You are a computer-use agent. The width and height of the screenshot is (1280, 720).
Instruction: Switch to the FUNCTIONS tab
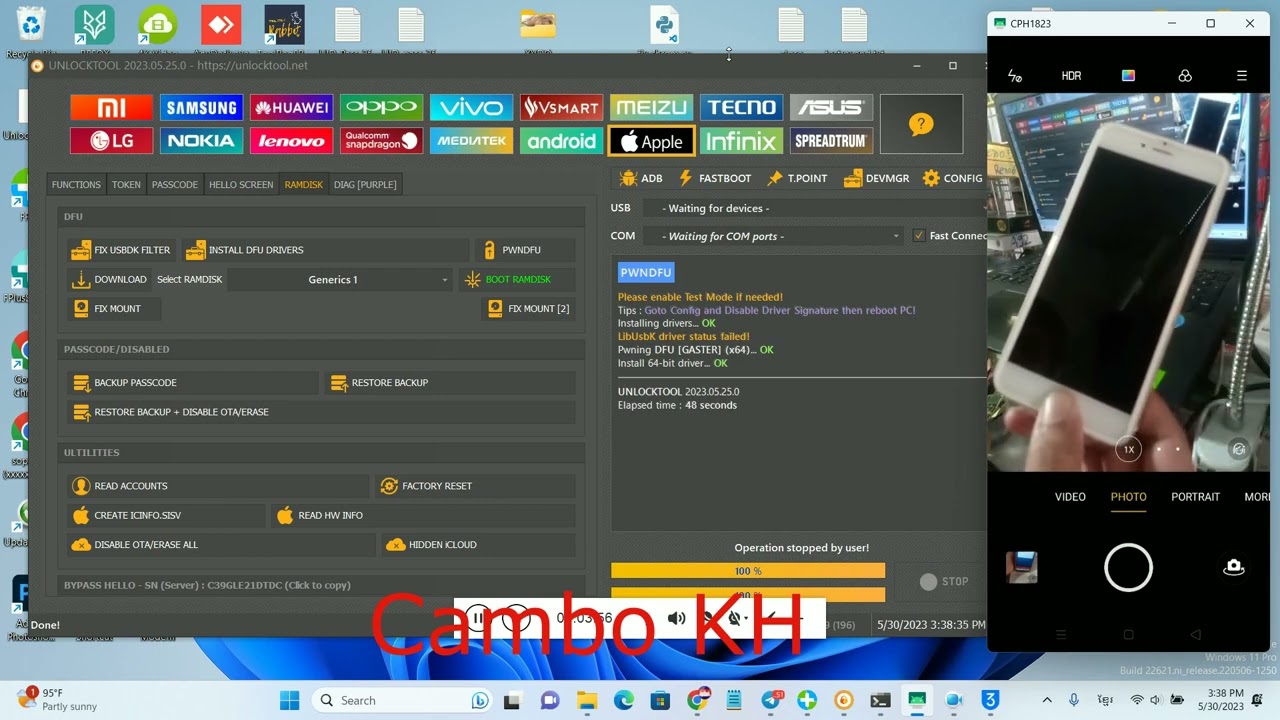tap(76, 184)
